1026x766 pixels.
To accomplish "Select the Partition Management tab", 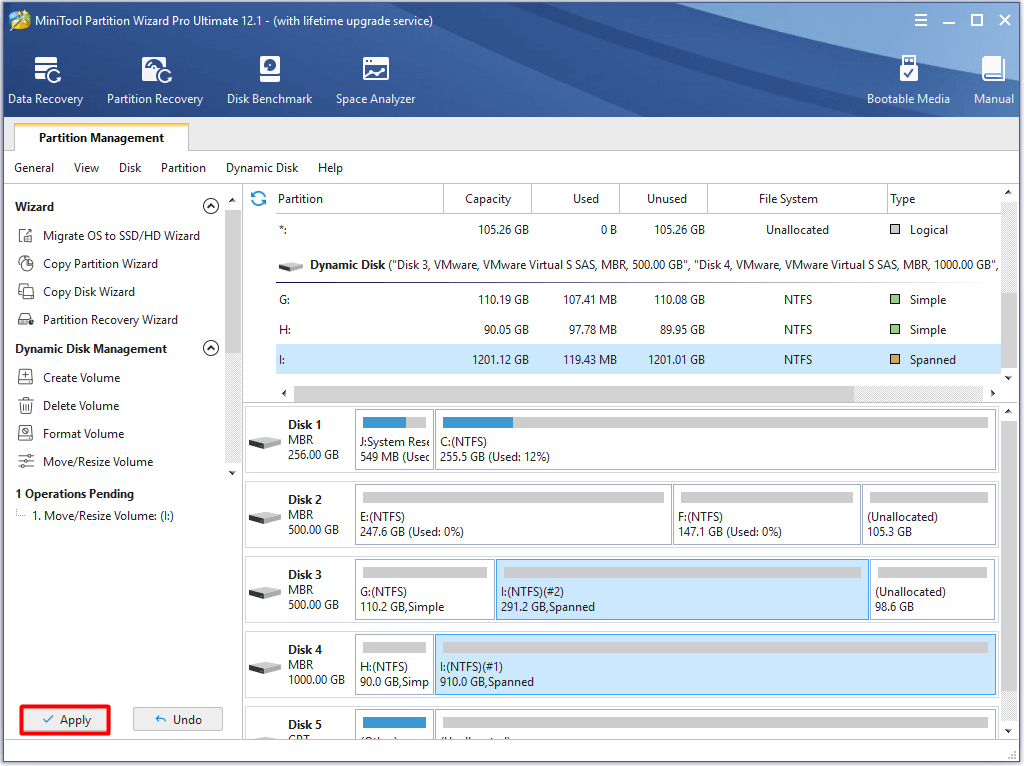I will 101,137.
